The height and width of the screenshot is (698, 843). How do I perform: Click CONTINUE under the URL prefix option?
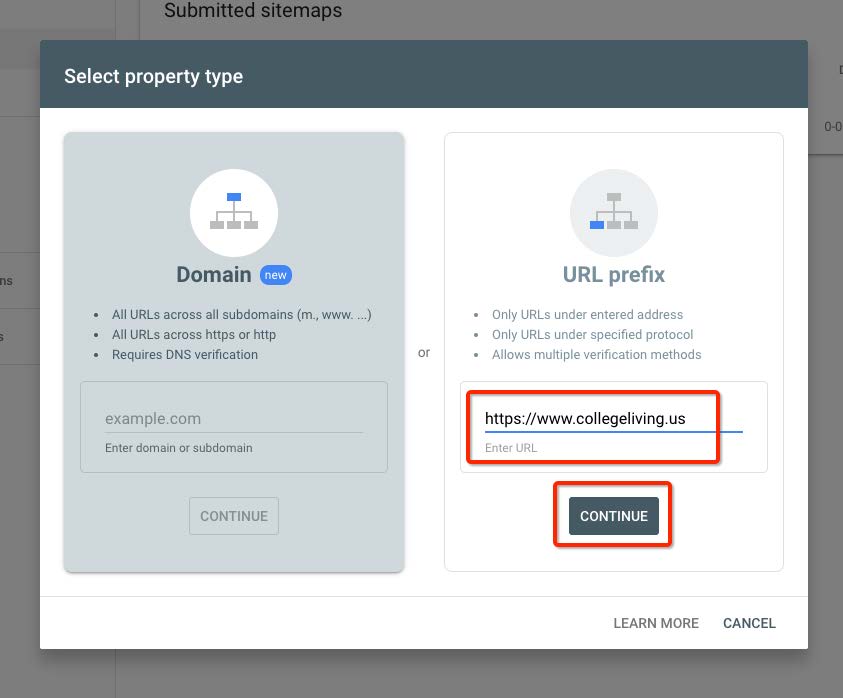[613, 516]
